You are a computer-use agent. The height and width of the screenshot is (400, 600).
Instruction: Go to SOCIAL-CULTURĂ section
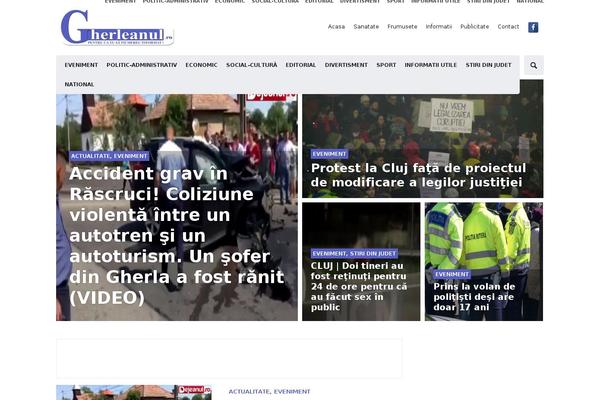(251, 65)
